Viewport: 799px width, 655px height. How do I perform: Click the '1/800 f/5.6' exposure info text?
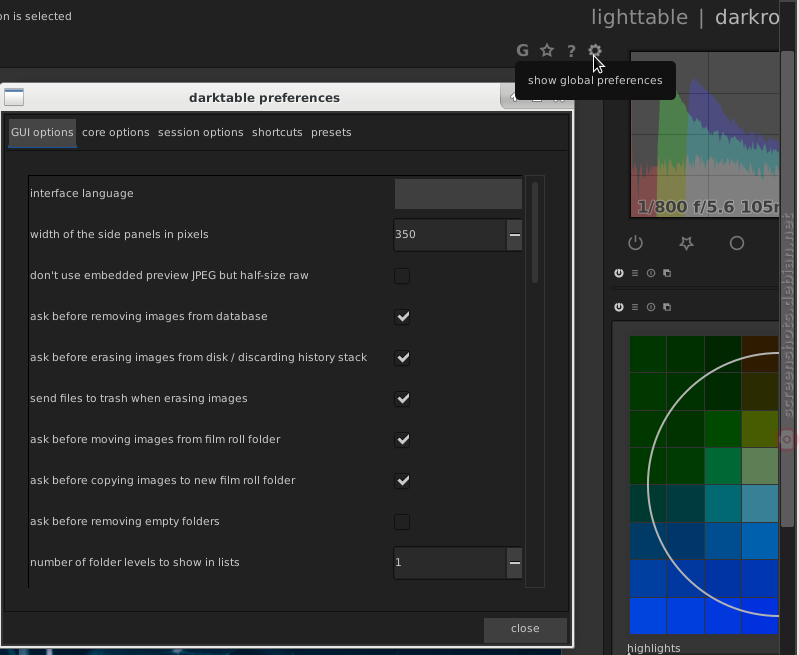[686, 207]
